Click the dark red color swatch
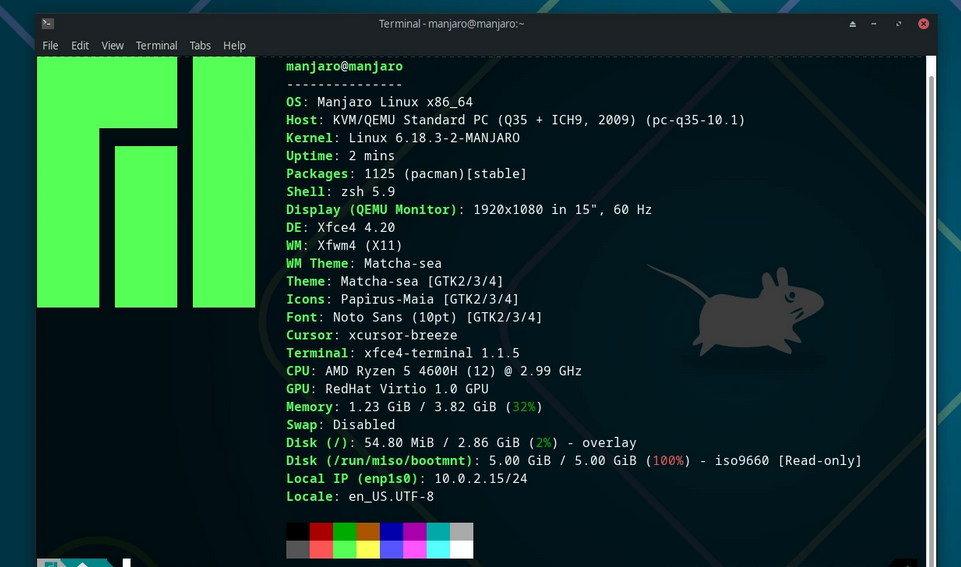The image size is (961, 567). click(x=321, y=531)
